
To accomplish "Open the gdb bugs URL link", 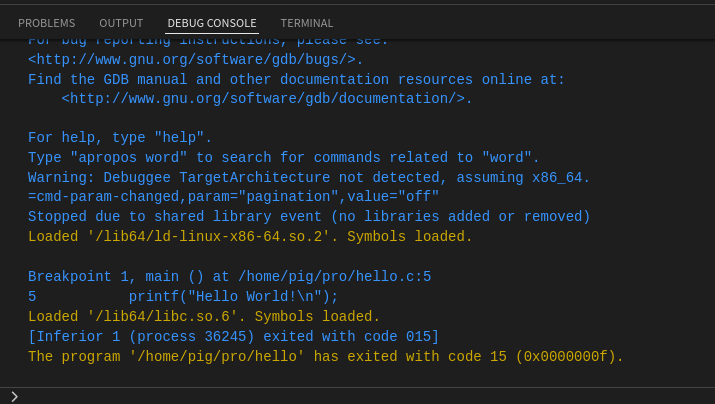I will tap(192, 60).
